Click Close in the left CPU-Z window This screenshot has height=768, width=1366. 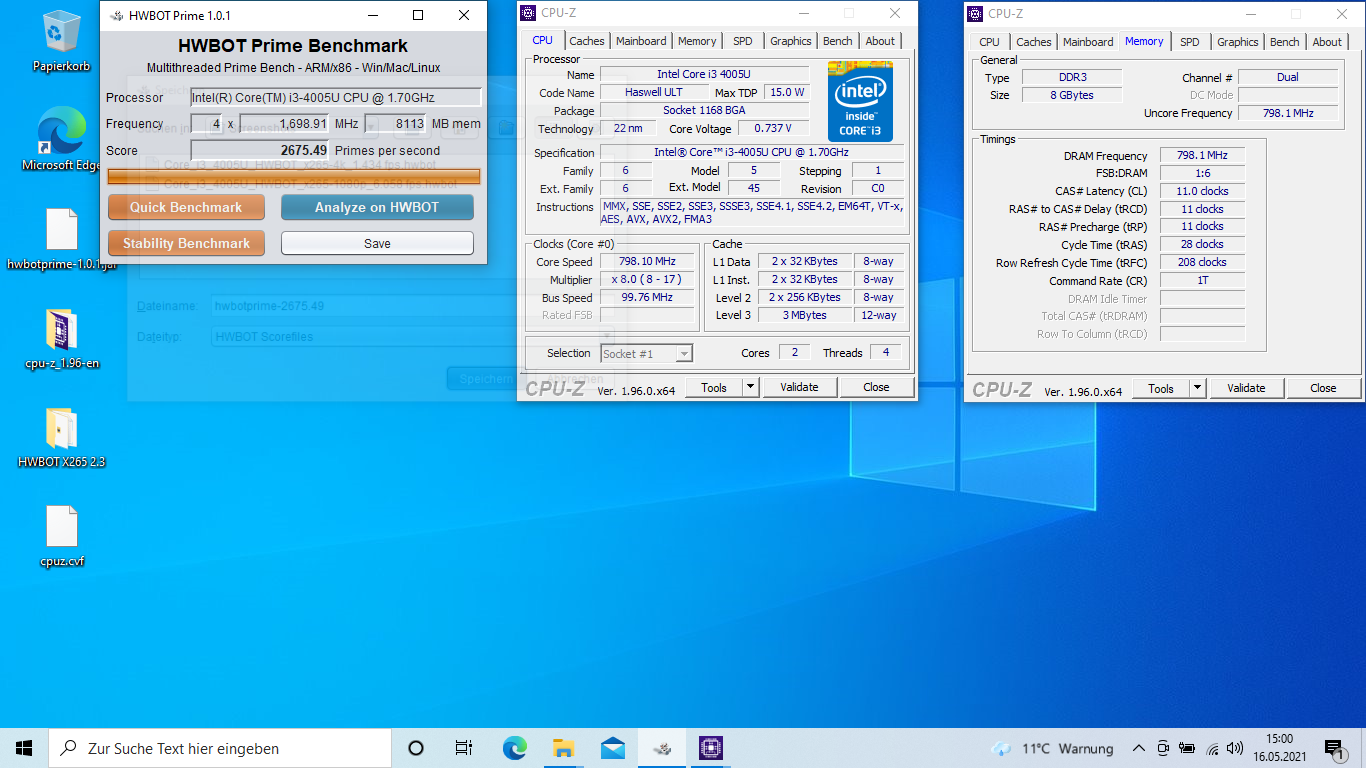(876, 387)
